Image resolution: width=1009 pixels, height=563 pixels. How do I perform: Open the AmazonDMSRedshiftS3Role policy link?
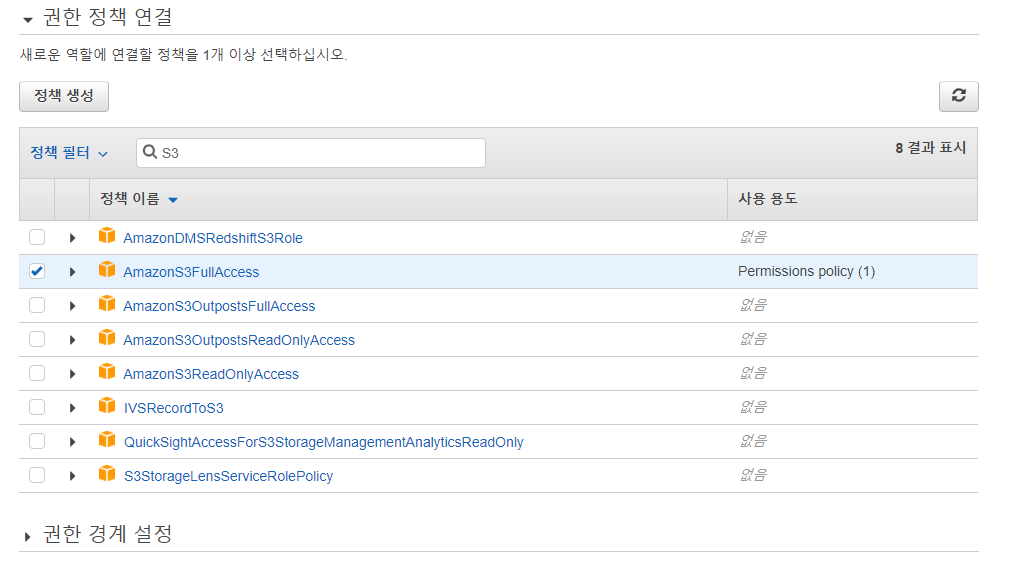click(x=213, y=238)
